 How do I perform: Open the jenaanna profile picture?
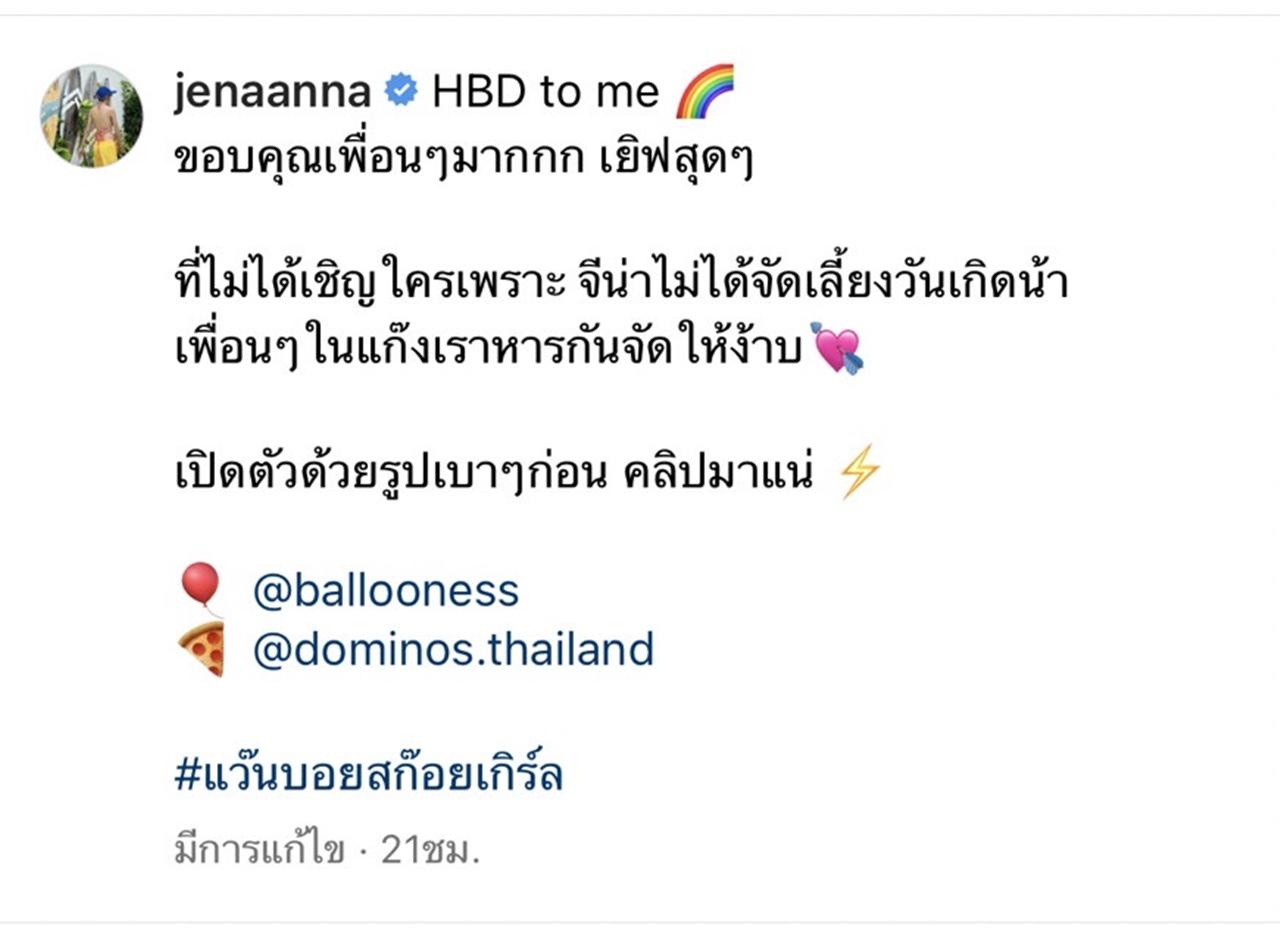[91, 116]
